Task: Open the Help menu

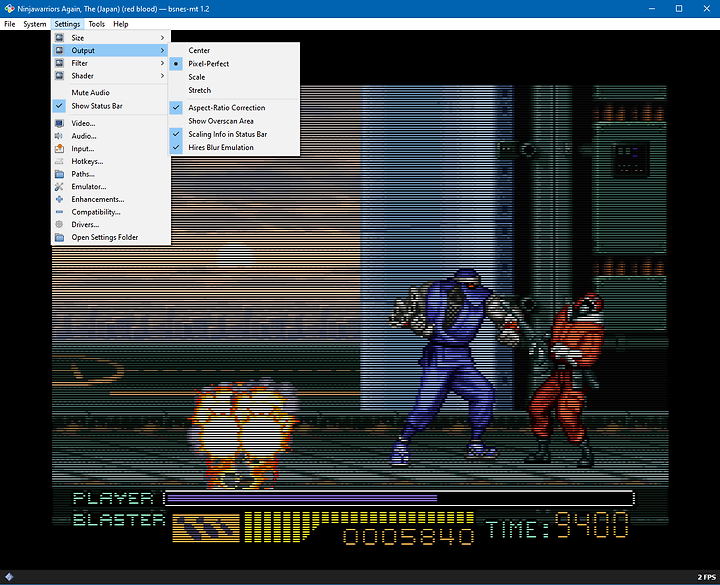Action: point(121,24)
